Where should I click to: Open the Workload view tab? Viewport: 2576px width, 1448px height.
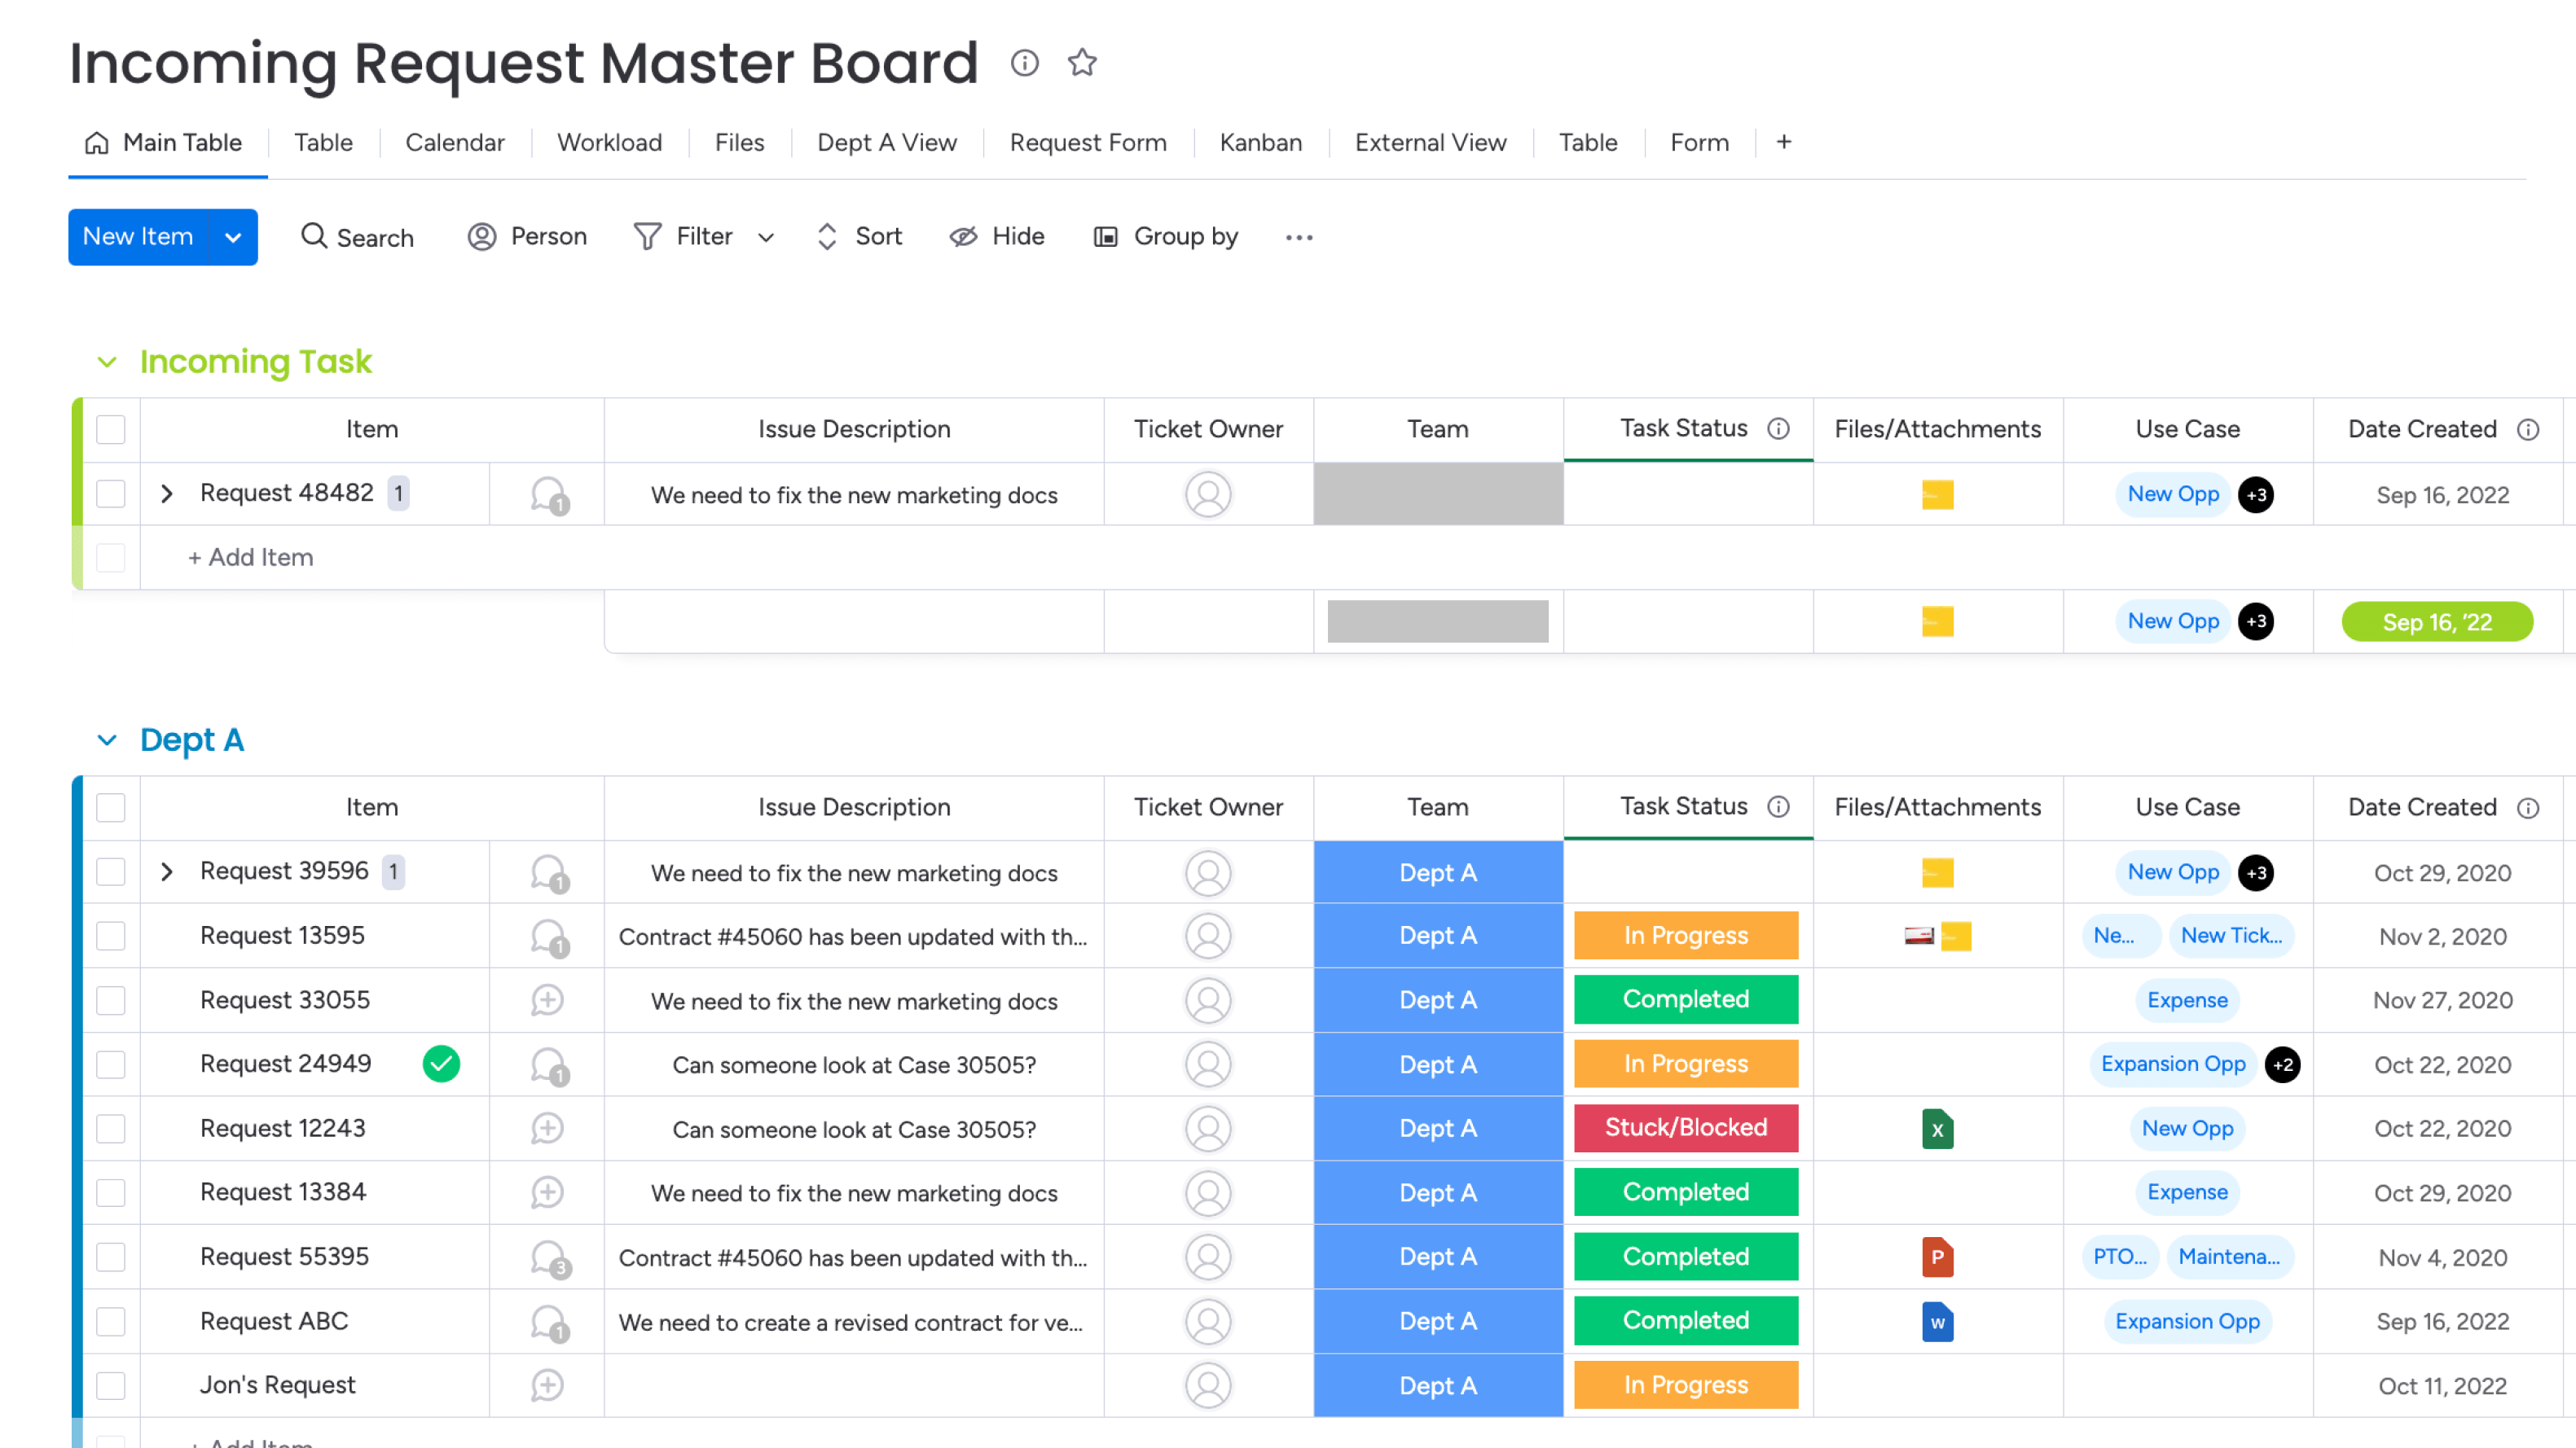(609, 142)
